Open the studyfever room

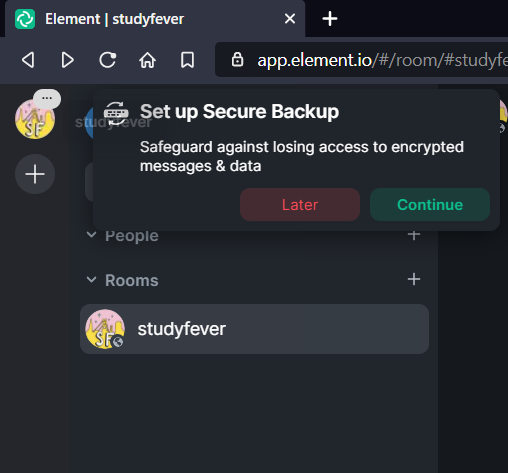254,329
